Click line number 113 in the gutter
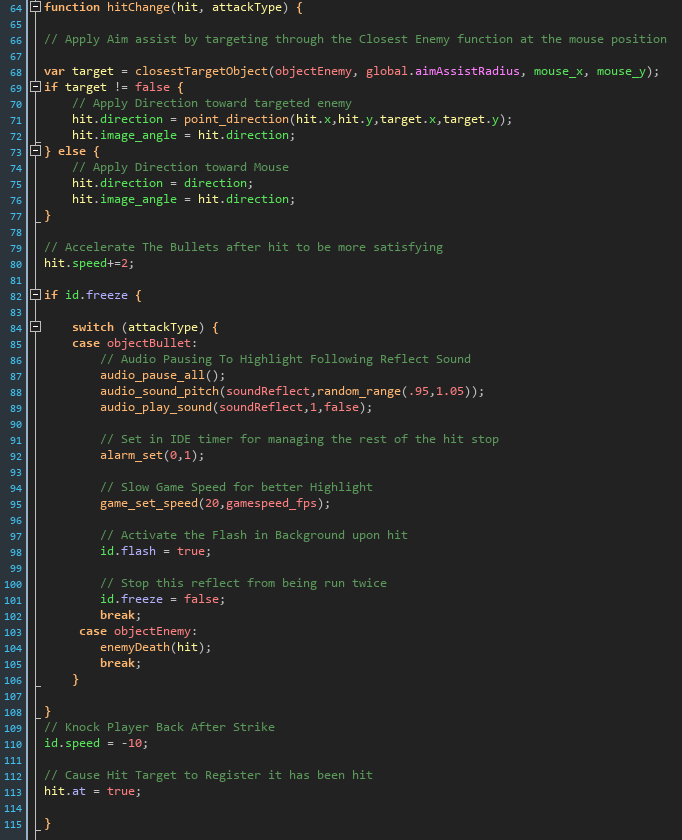682x840 pixels. coord(13,792)
